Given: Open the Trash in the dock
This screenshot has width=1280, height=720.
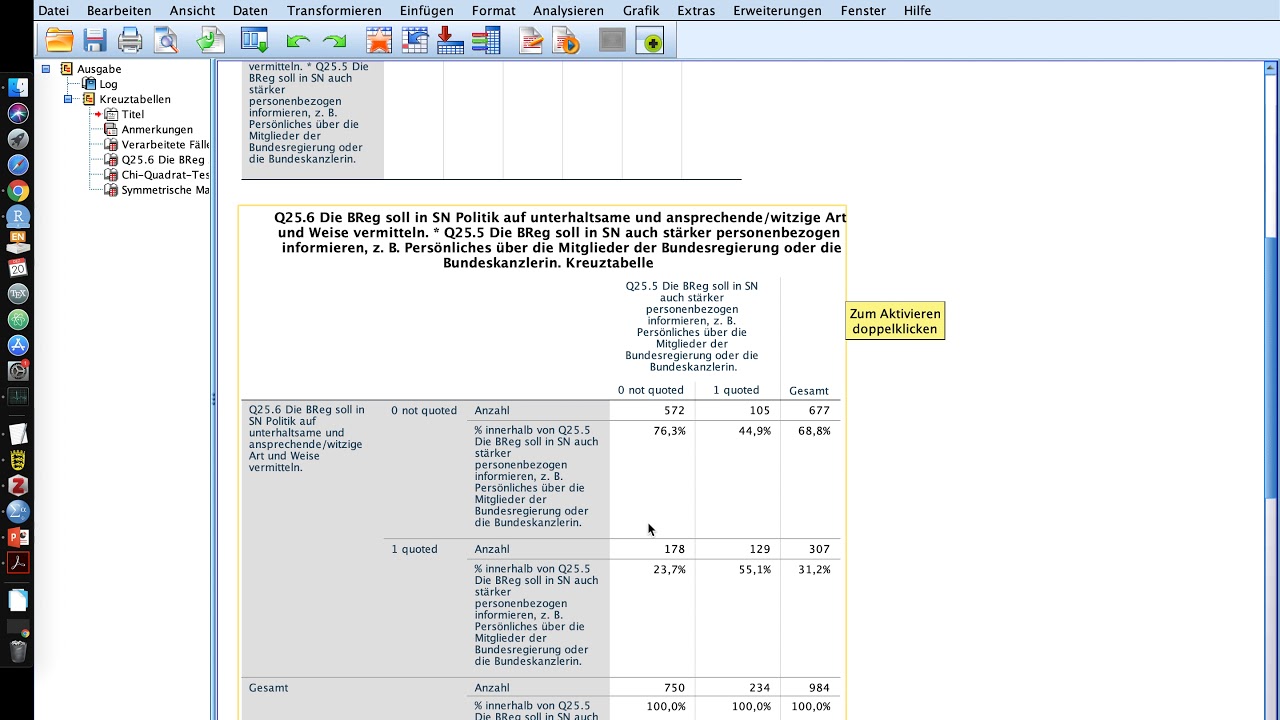Looking at the screenshot, I should [x=18, y=652].
